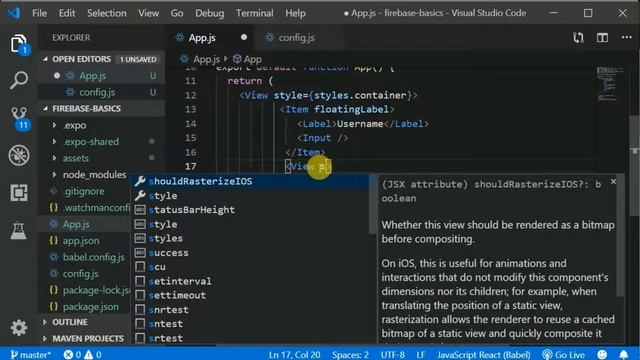Screen dimensions: 640x360
Task: Open the Test beaker view icon
Action: [18, 231]
